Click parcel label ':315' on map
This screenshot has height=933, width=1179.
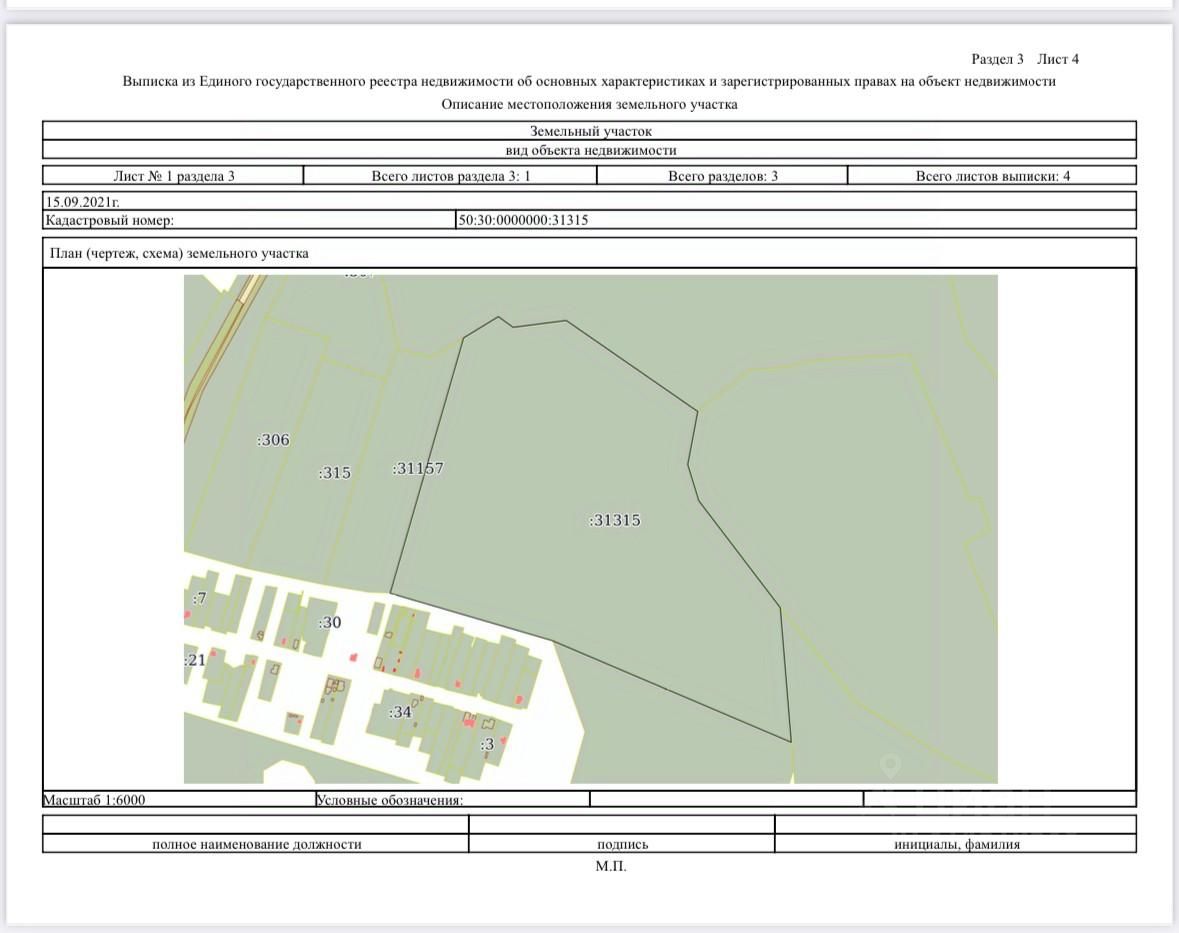tap(335, 473)
